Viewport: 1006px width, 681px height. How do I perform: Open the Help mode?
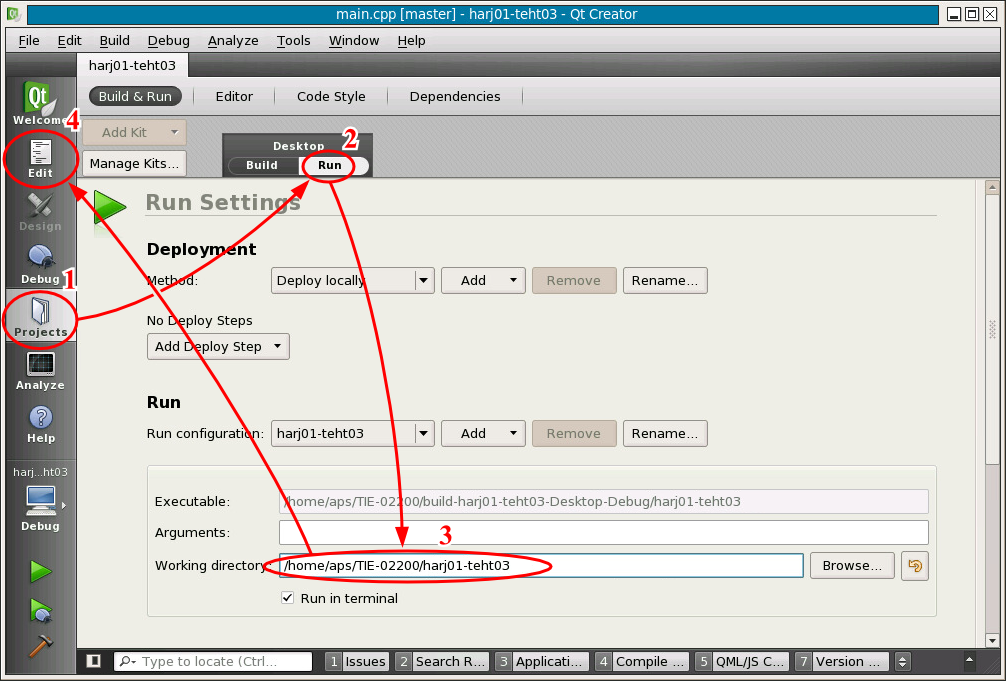40,423
